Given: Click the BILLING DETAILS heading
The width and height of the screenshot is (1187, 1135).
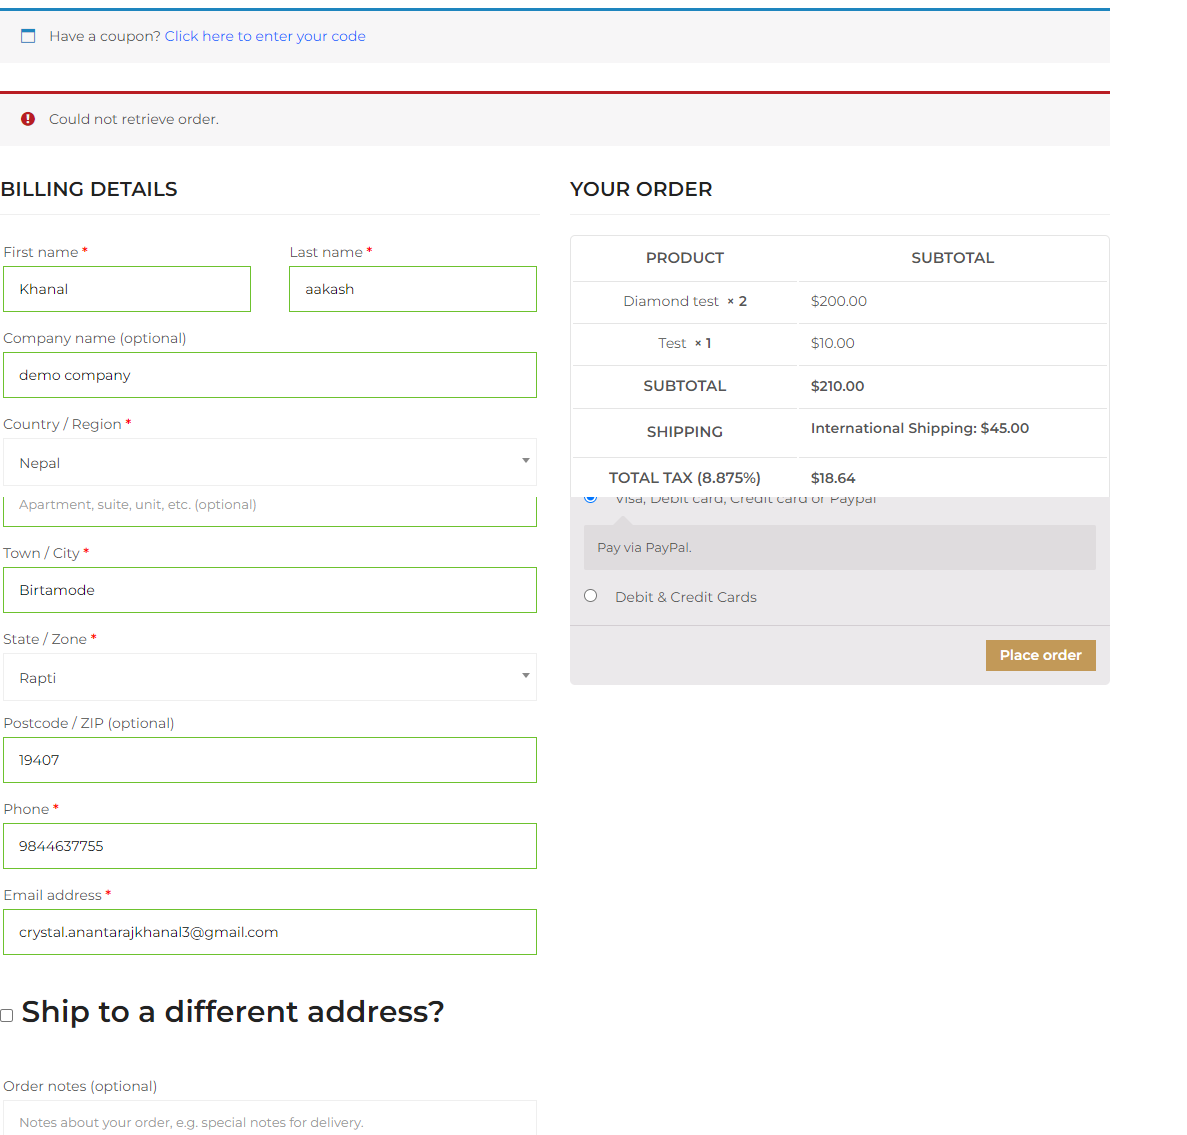Looking at the screenshot, I should (89, 189).
